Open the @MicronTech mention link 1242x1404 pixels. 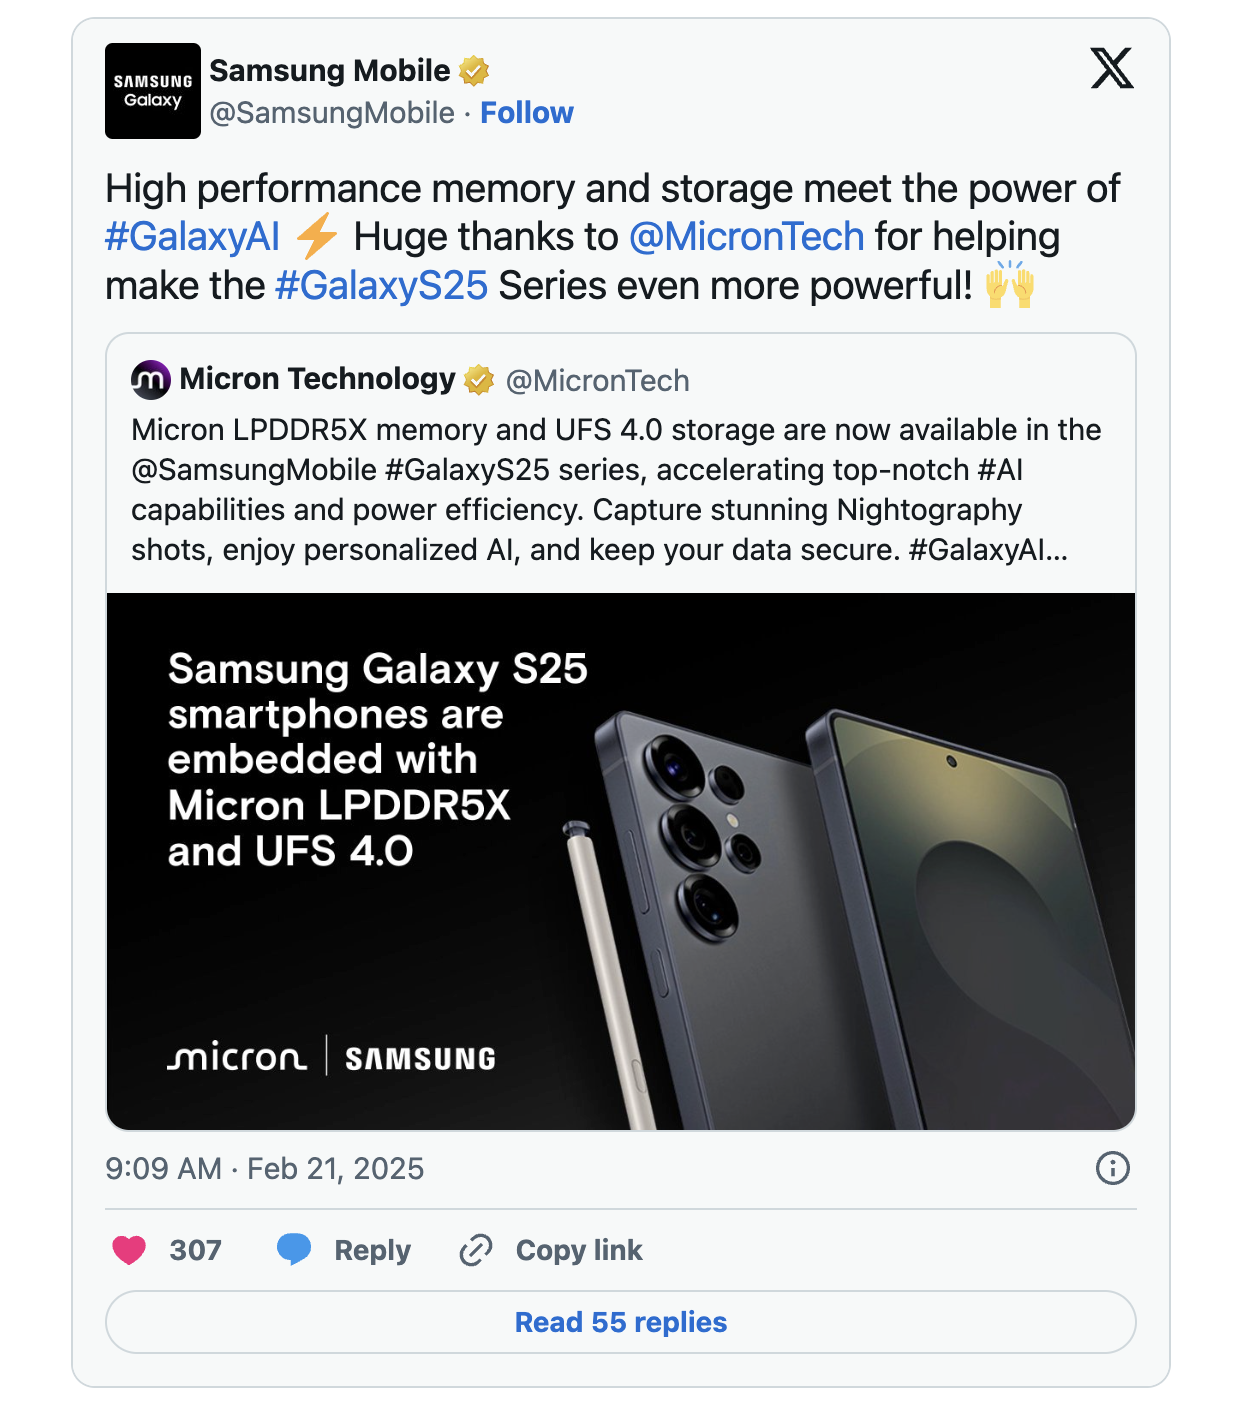pyautogui.click(x=746, y=237)
